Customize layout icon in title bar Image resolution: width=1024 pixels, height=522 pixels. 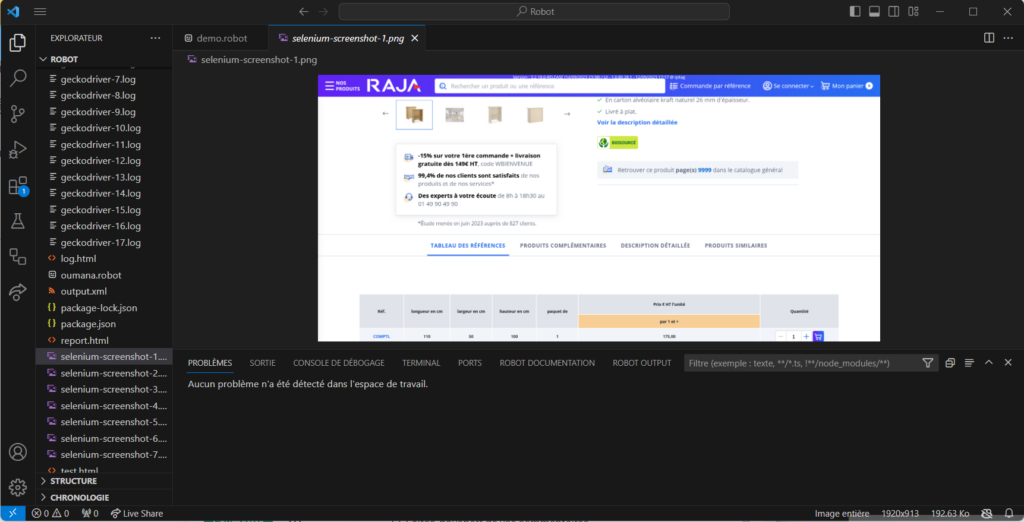pyautogui.click(x=914, y=12)
